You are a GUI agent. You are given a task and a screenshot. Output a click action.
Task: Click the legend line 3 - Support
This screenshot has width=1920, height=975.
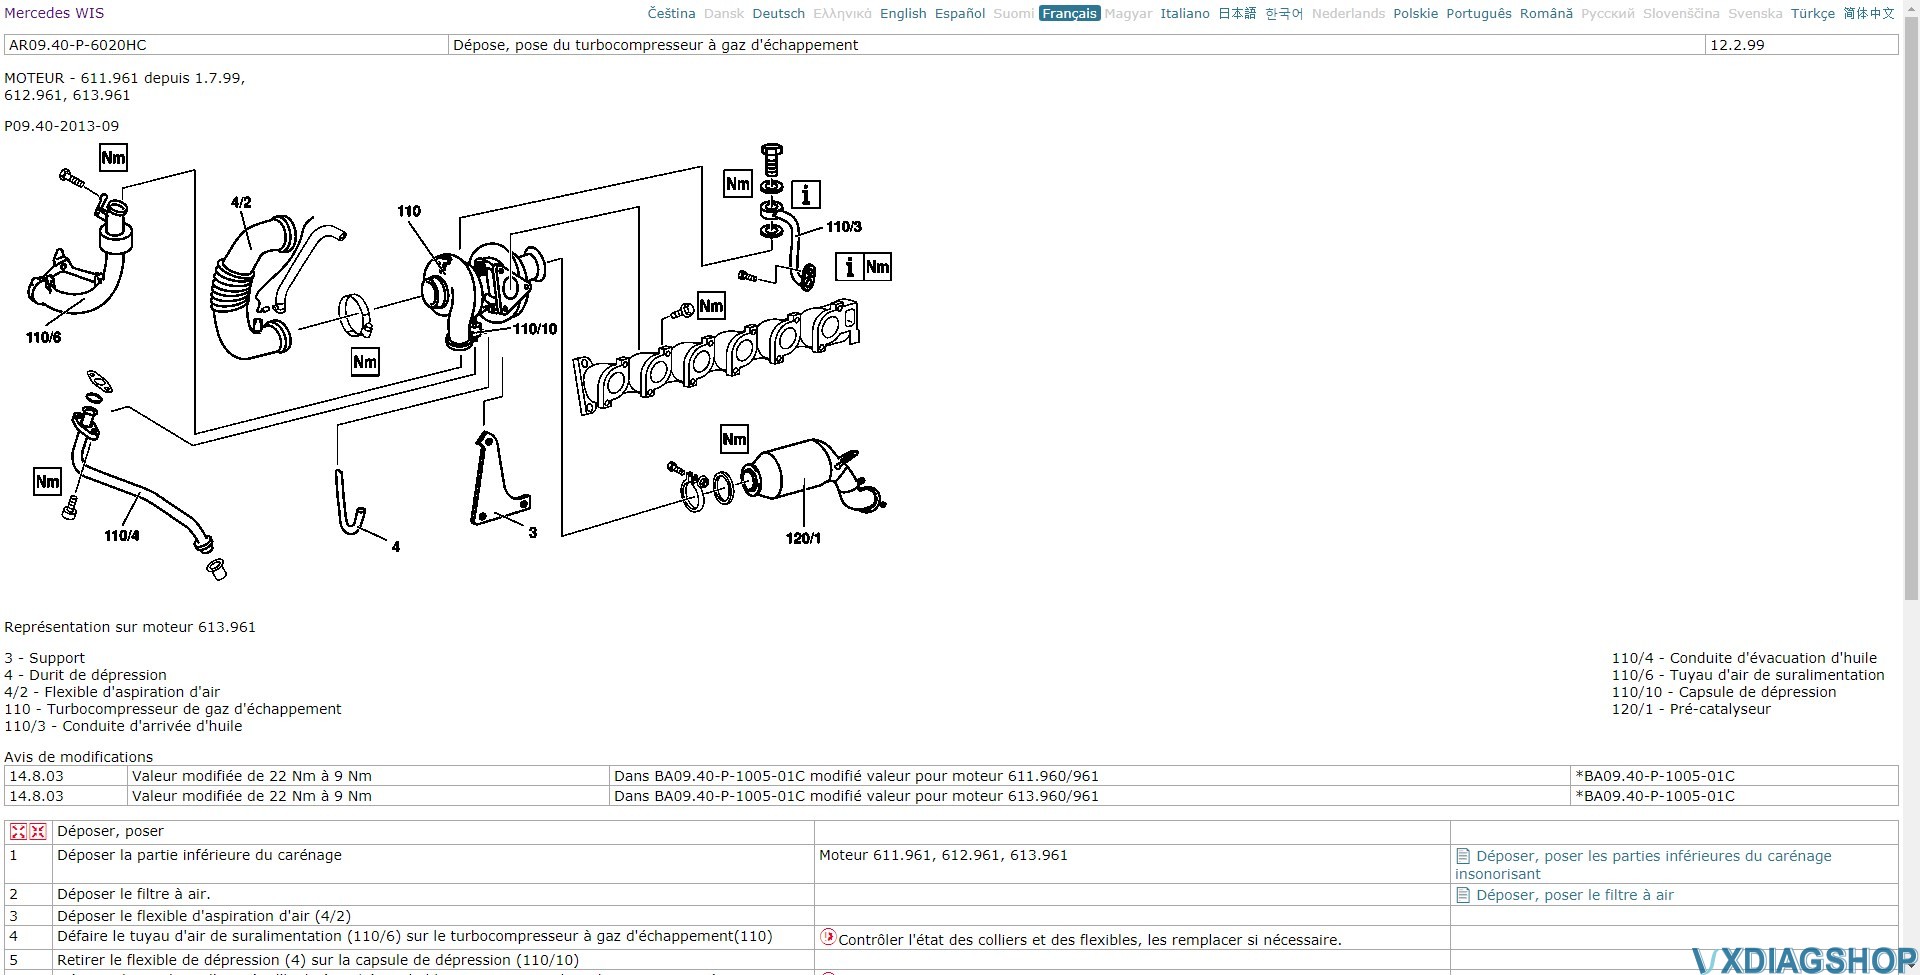coord(44,658)
